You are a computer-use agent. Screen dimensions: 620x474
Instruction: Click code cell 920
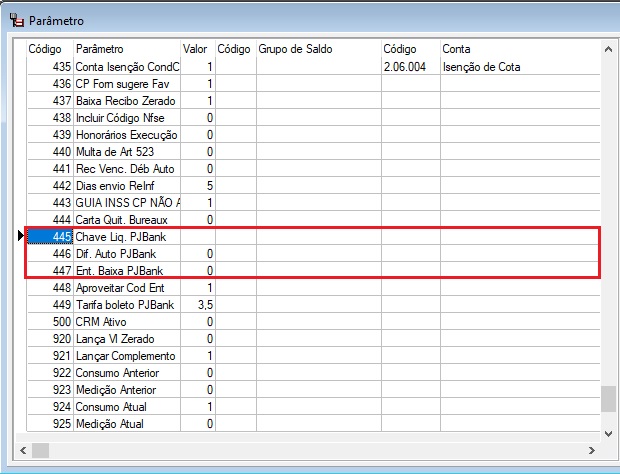coord(50,338)
